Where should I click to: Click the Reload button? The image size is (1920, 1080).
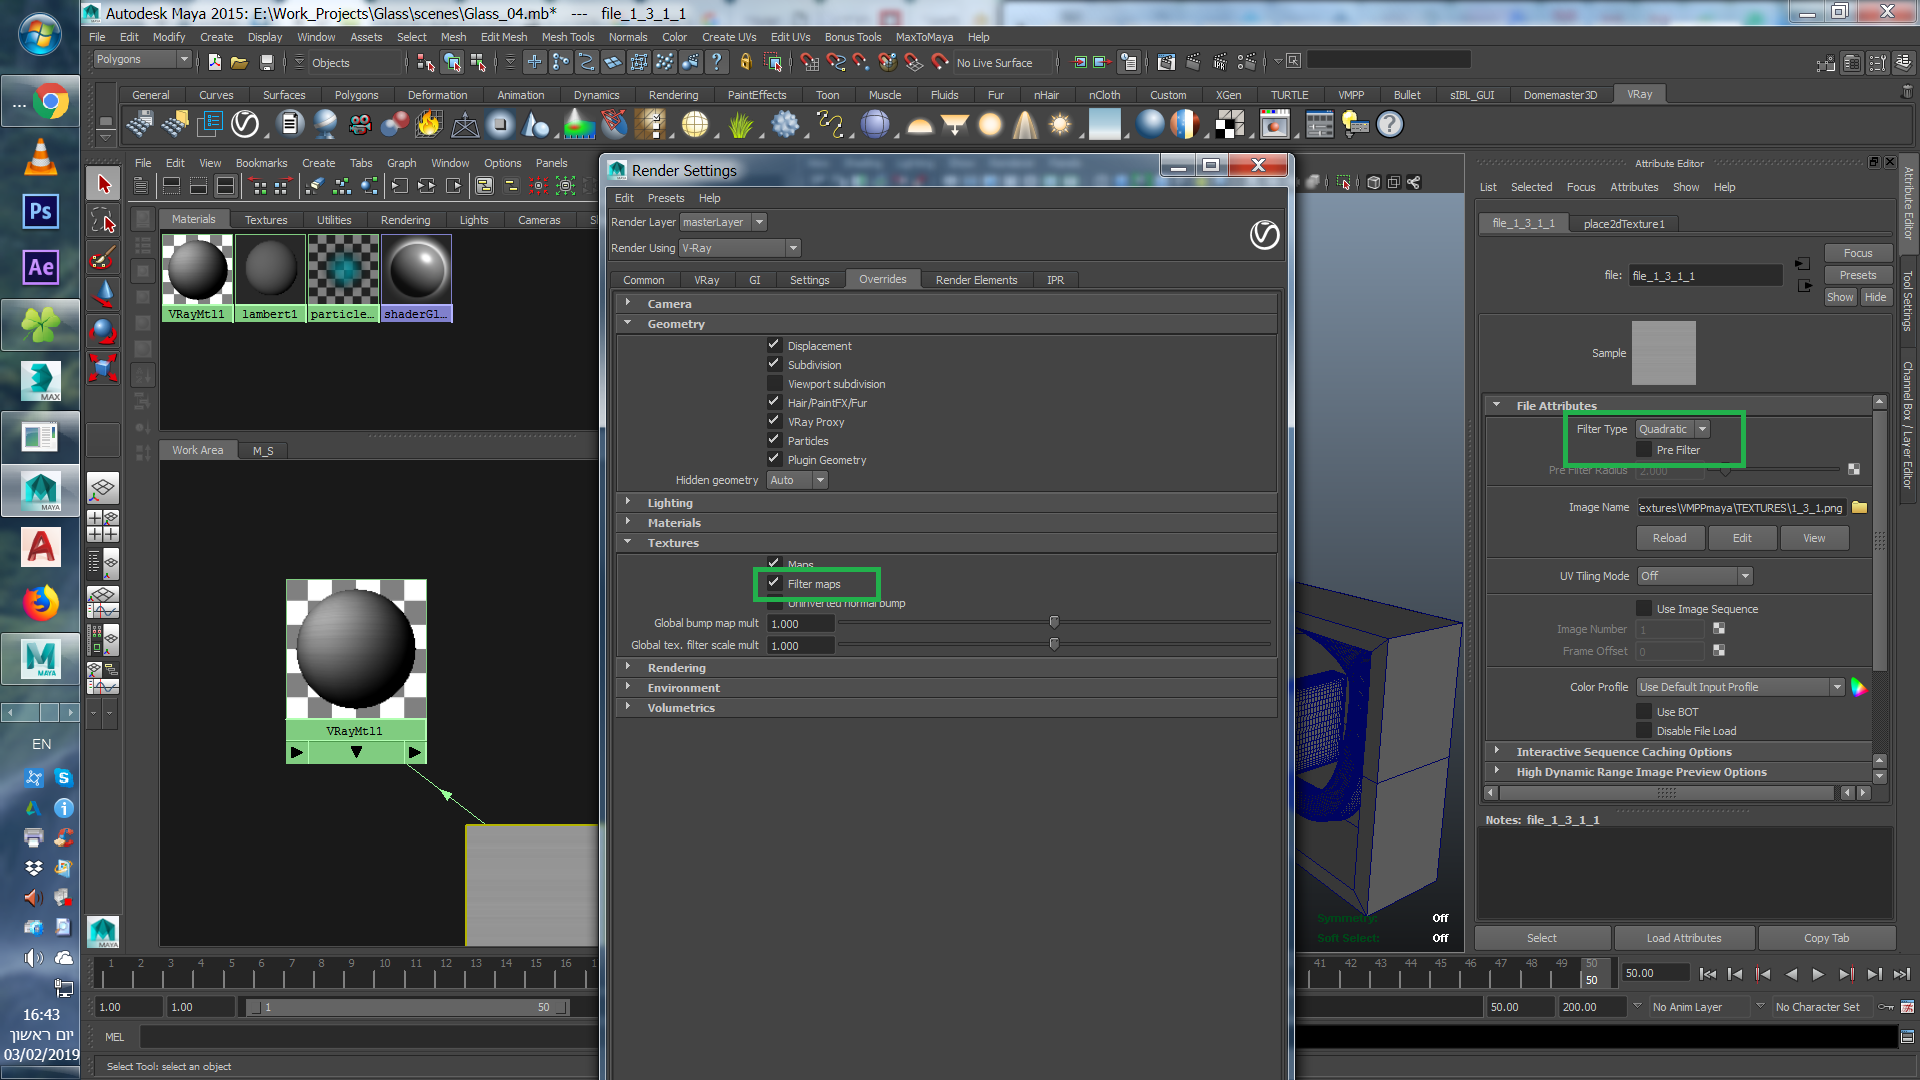(x=1669, y=538)
